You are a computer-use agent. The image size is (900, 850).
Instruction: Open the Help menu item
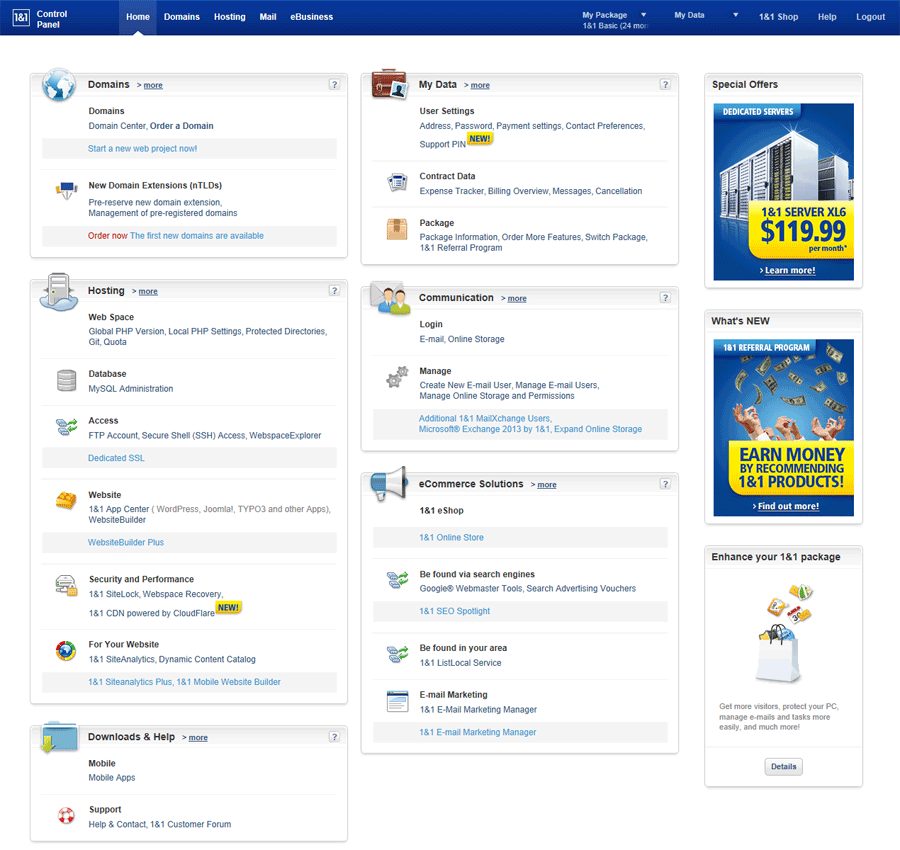click(827, 17)
